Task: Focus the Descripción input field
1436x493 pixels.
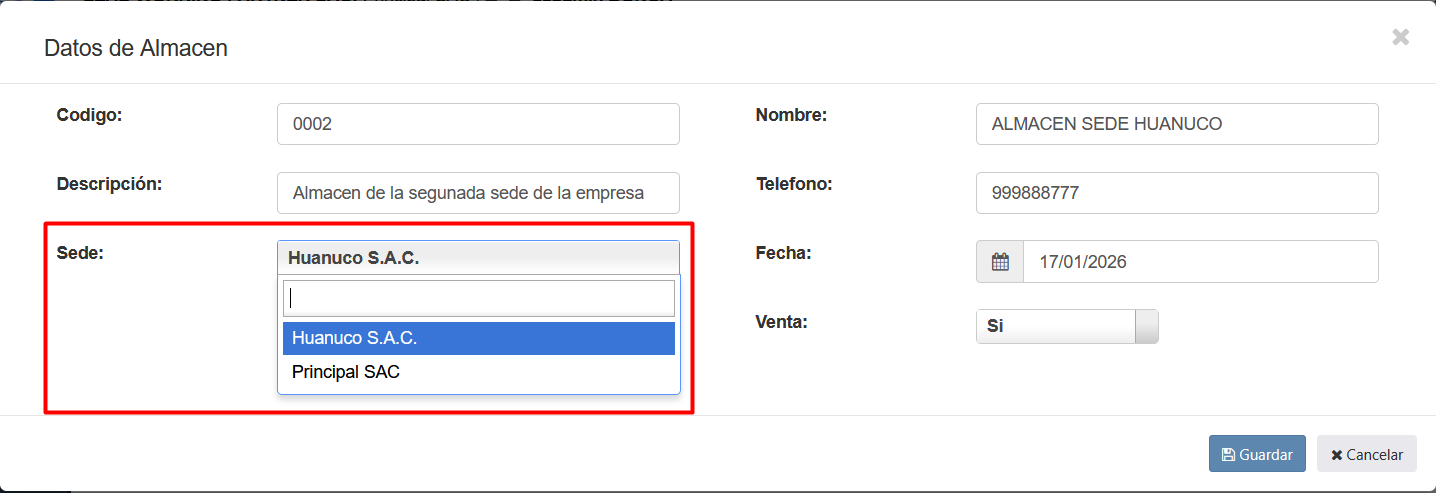Action: pos(478,193)
